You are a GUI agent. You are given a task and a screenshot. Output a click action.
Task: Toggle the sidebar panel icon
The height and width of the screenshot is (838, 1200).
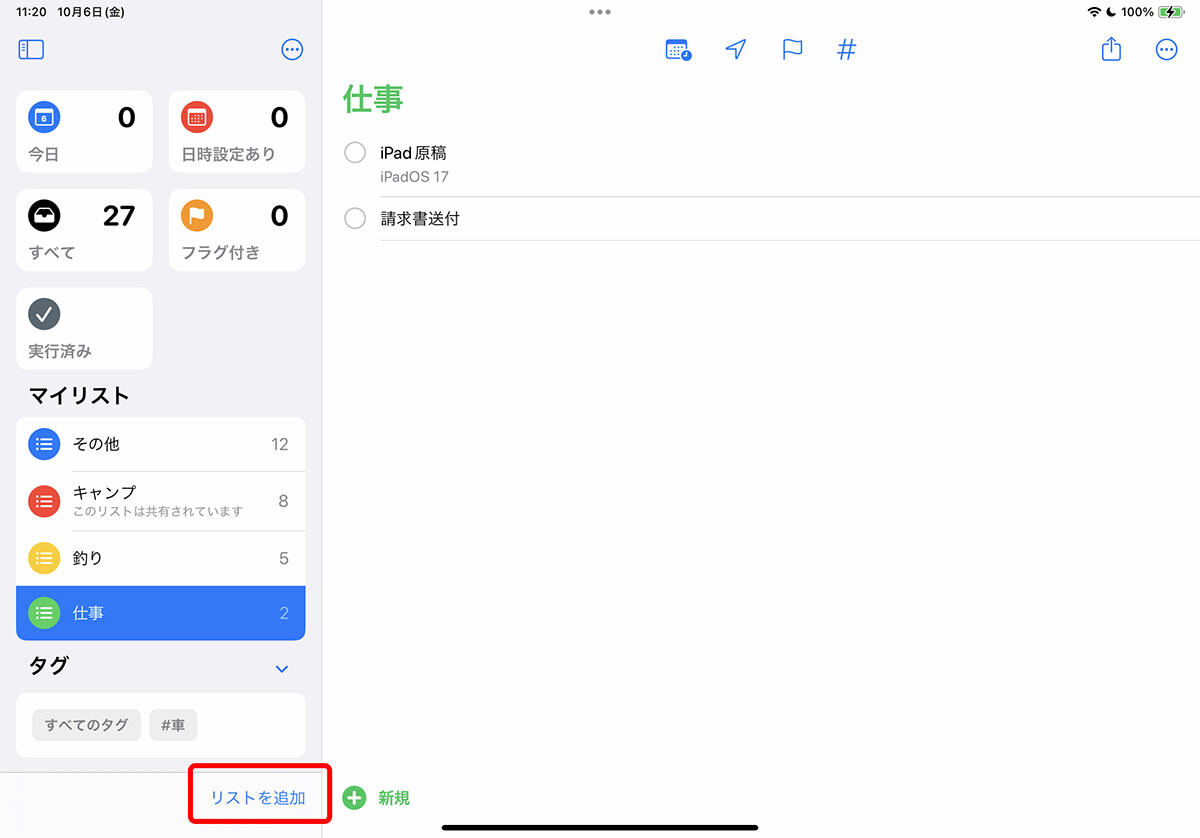pos(31,49)
